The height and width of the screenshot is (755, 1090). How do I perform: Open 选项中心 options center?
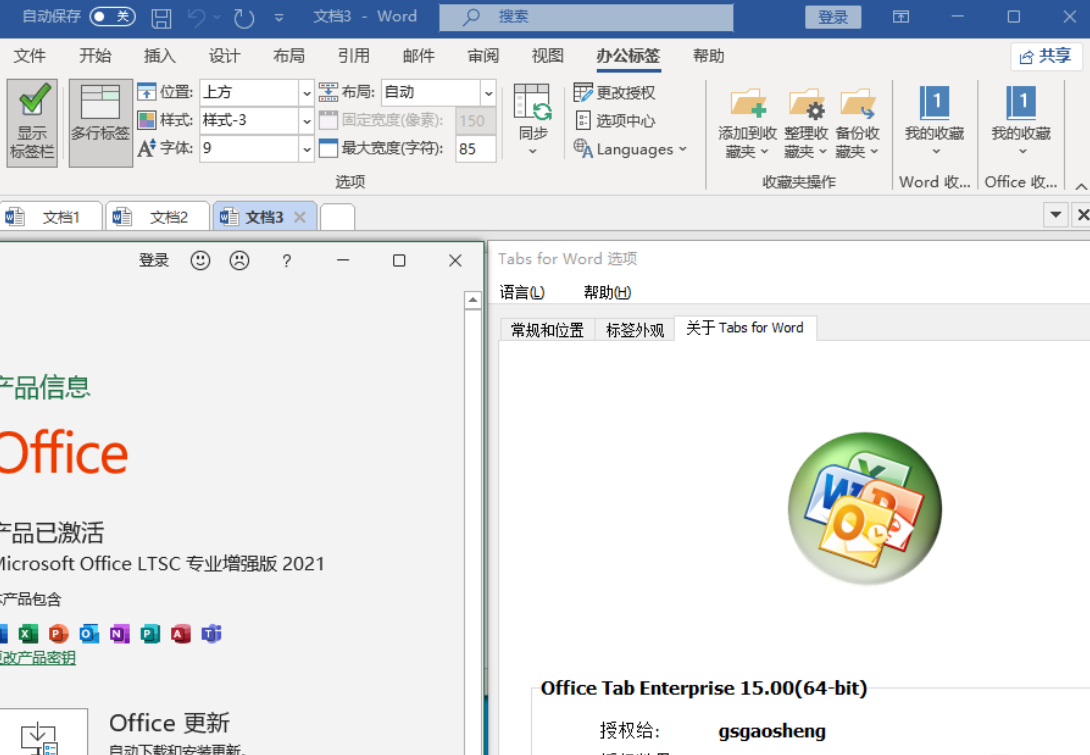[x=615, y=121]
